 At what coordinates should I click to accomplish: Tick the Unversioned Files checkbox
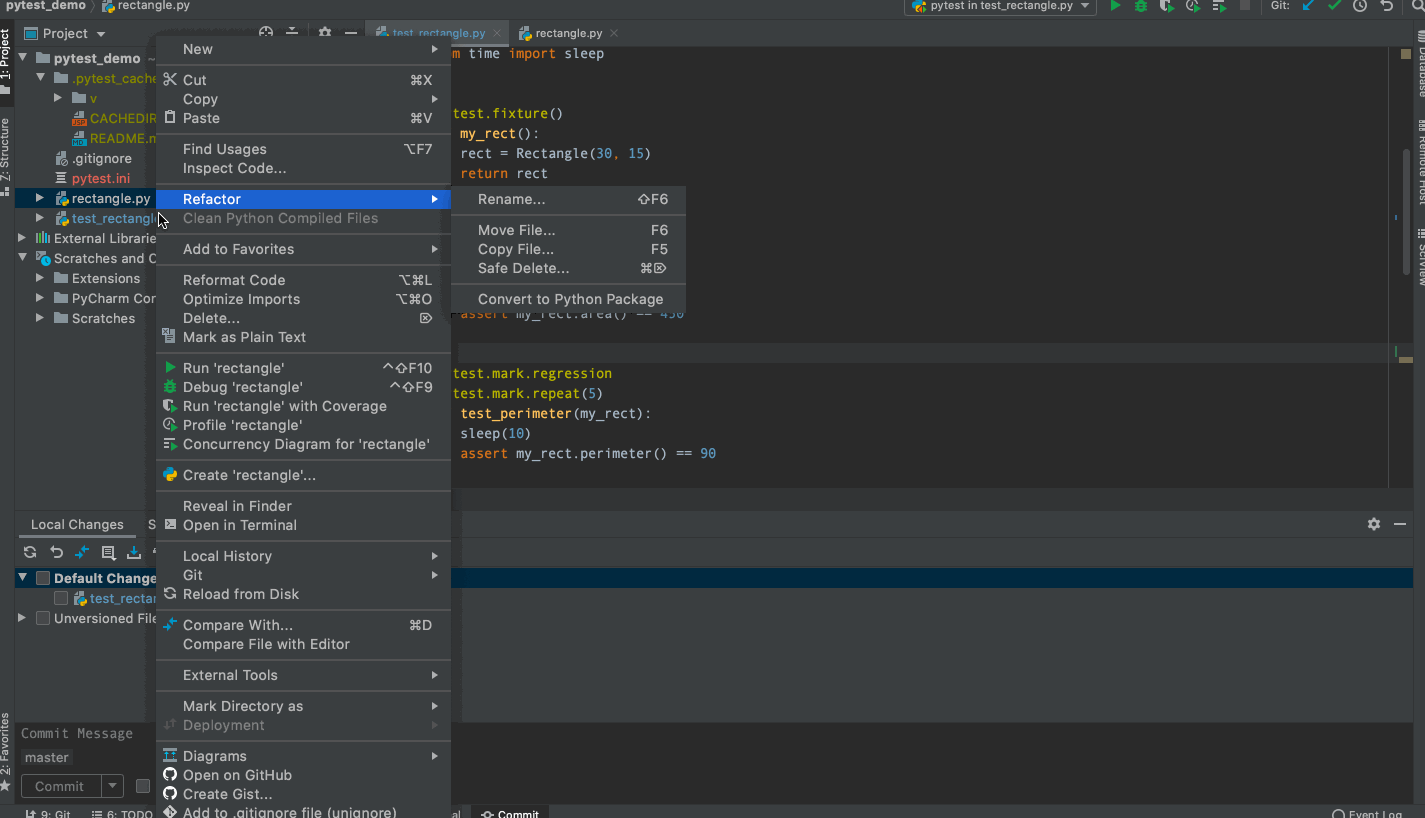[43, 618]
